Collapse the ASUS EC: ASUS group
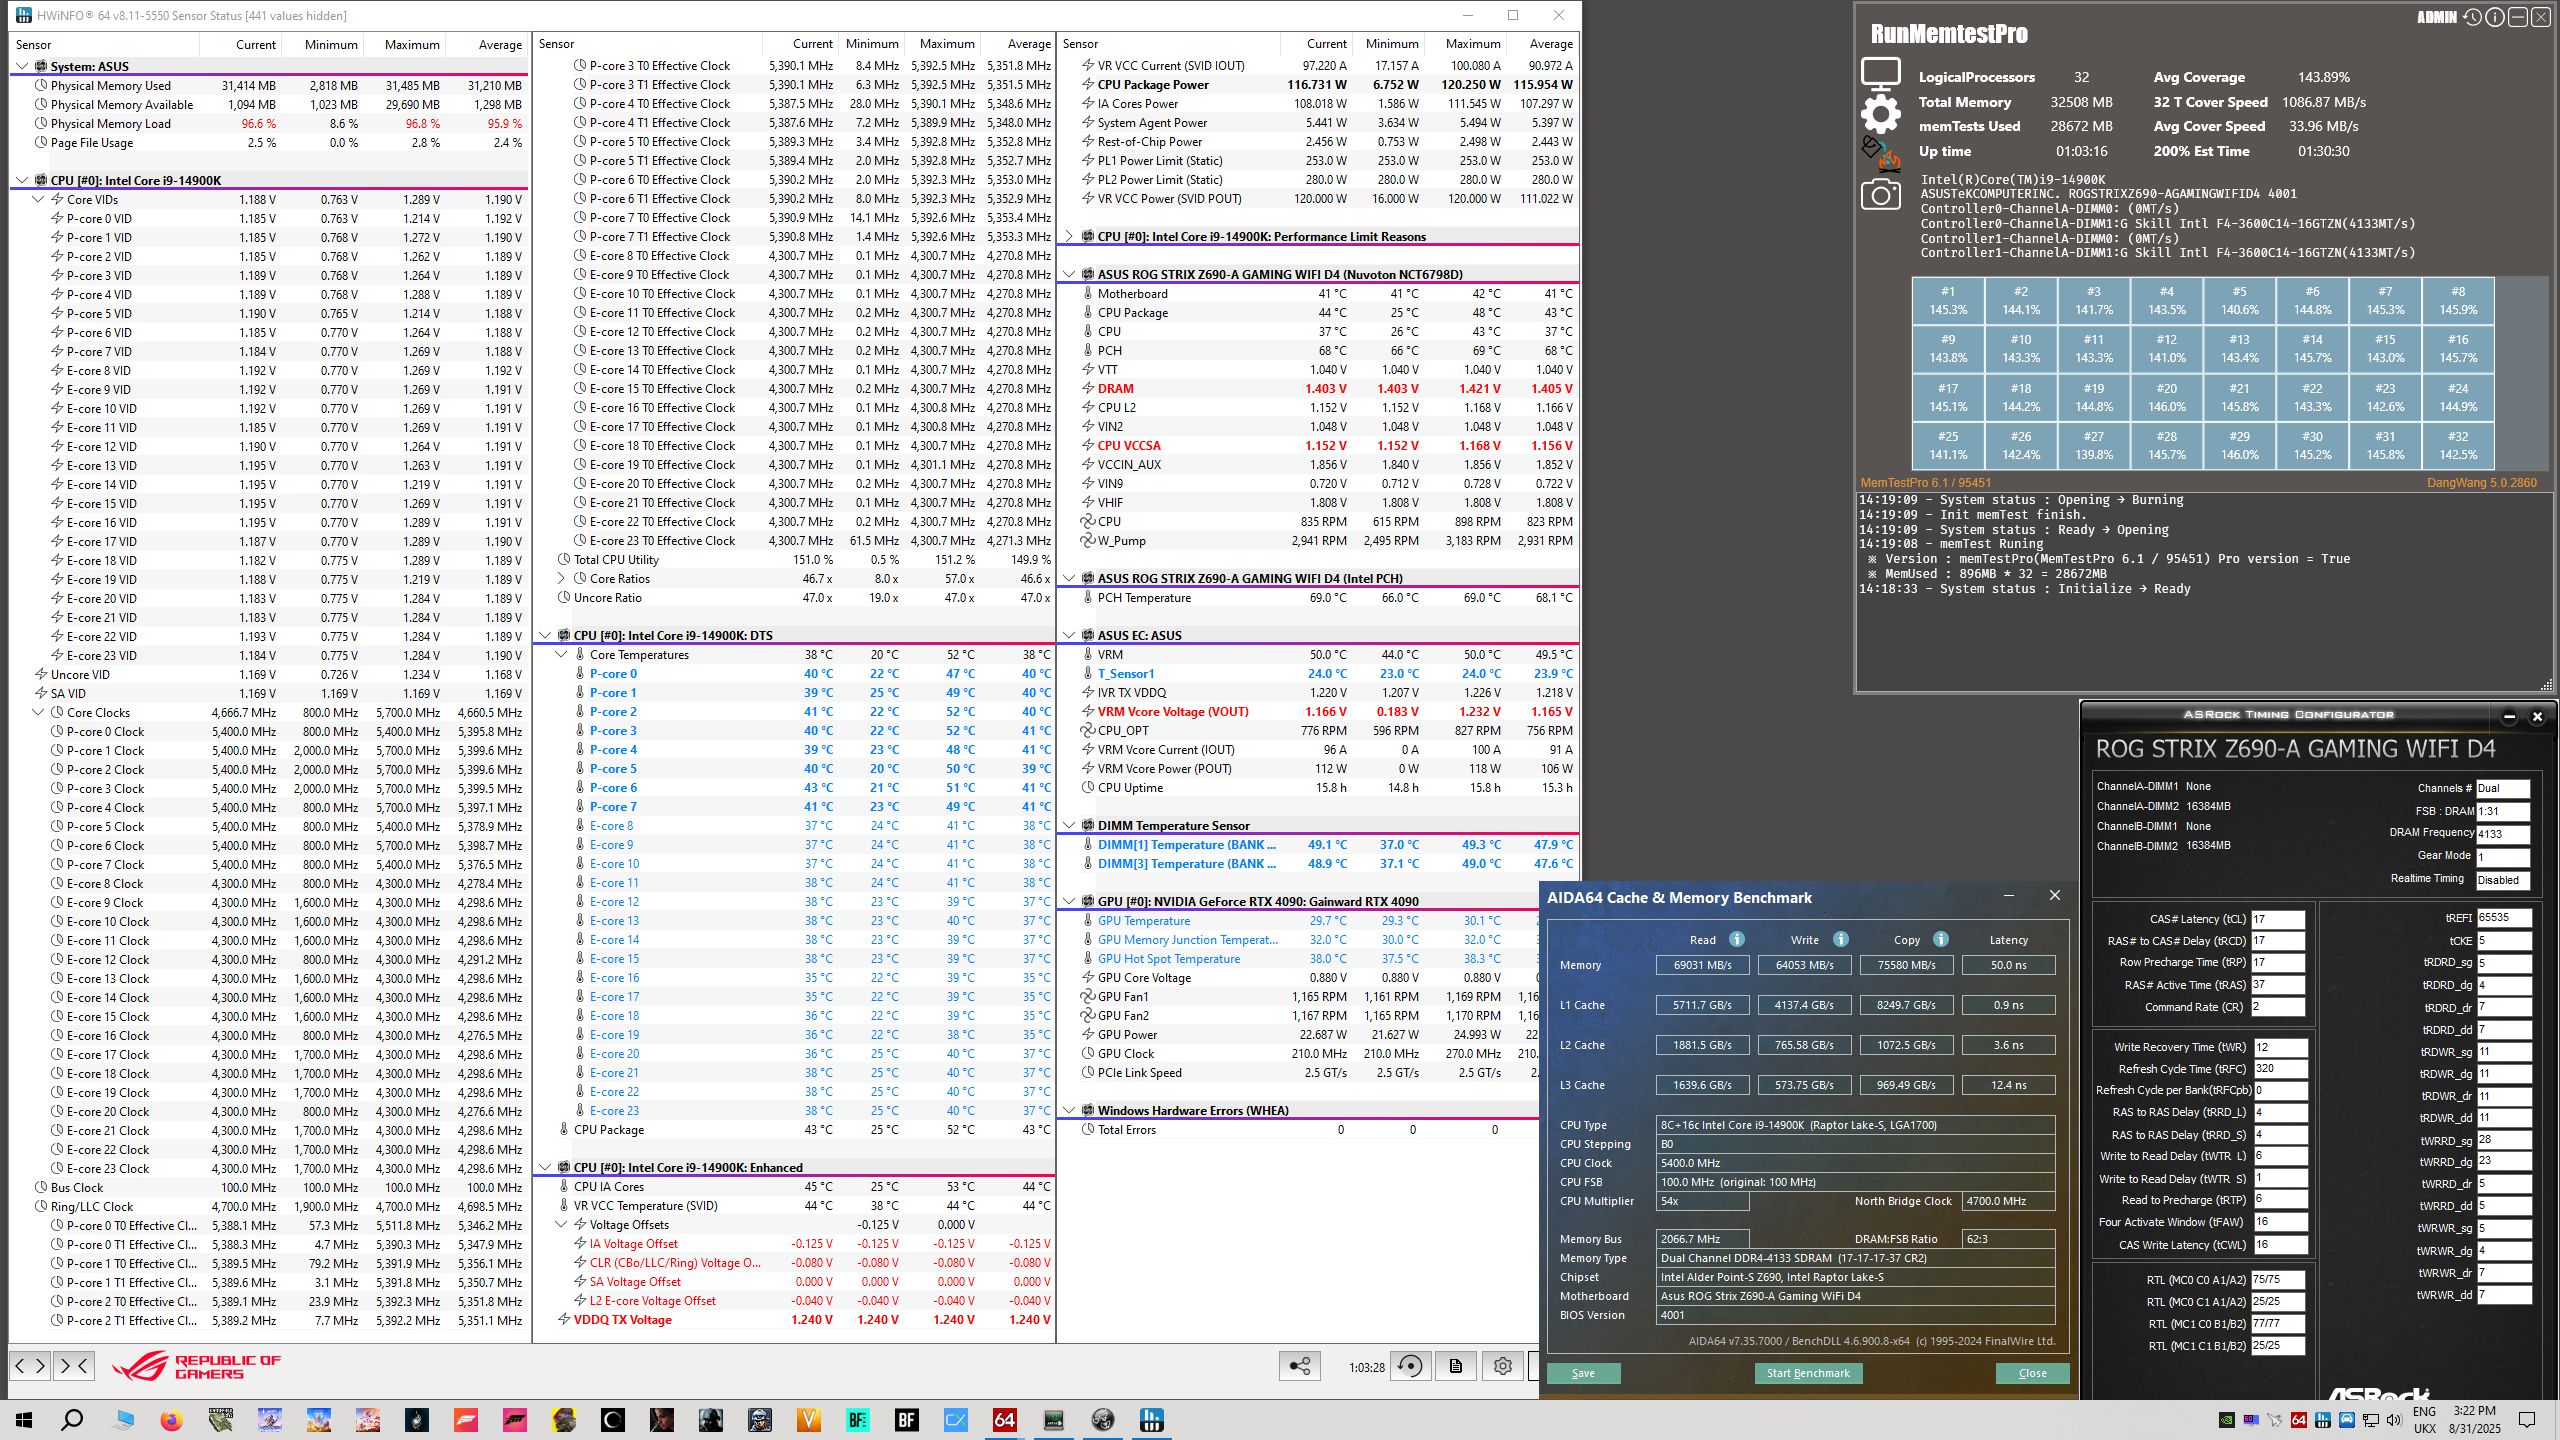Screen dimensions: 2560x1440 (x=1068, y=636)
